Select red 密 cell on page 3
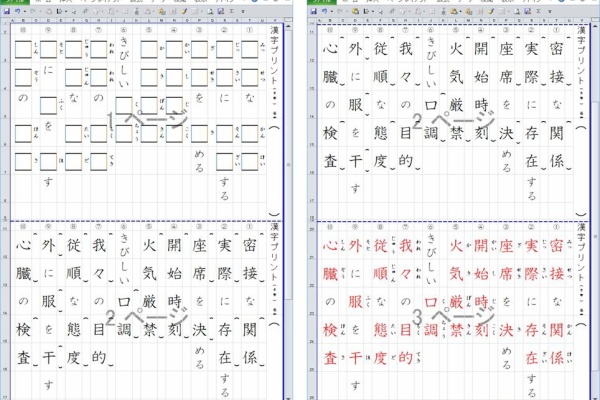The height and width of the screenshot is (400, 600). [x=556, y=245]
